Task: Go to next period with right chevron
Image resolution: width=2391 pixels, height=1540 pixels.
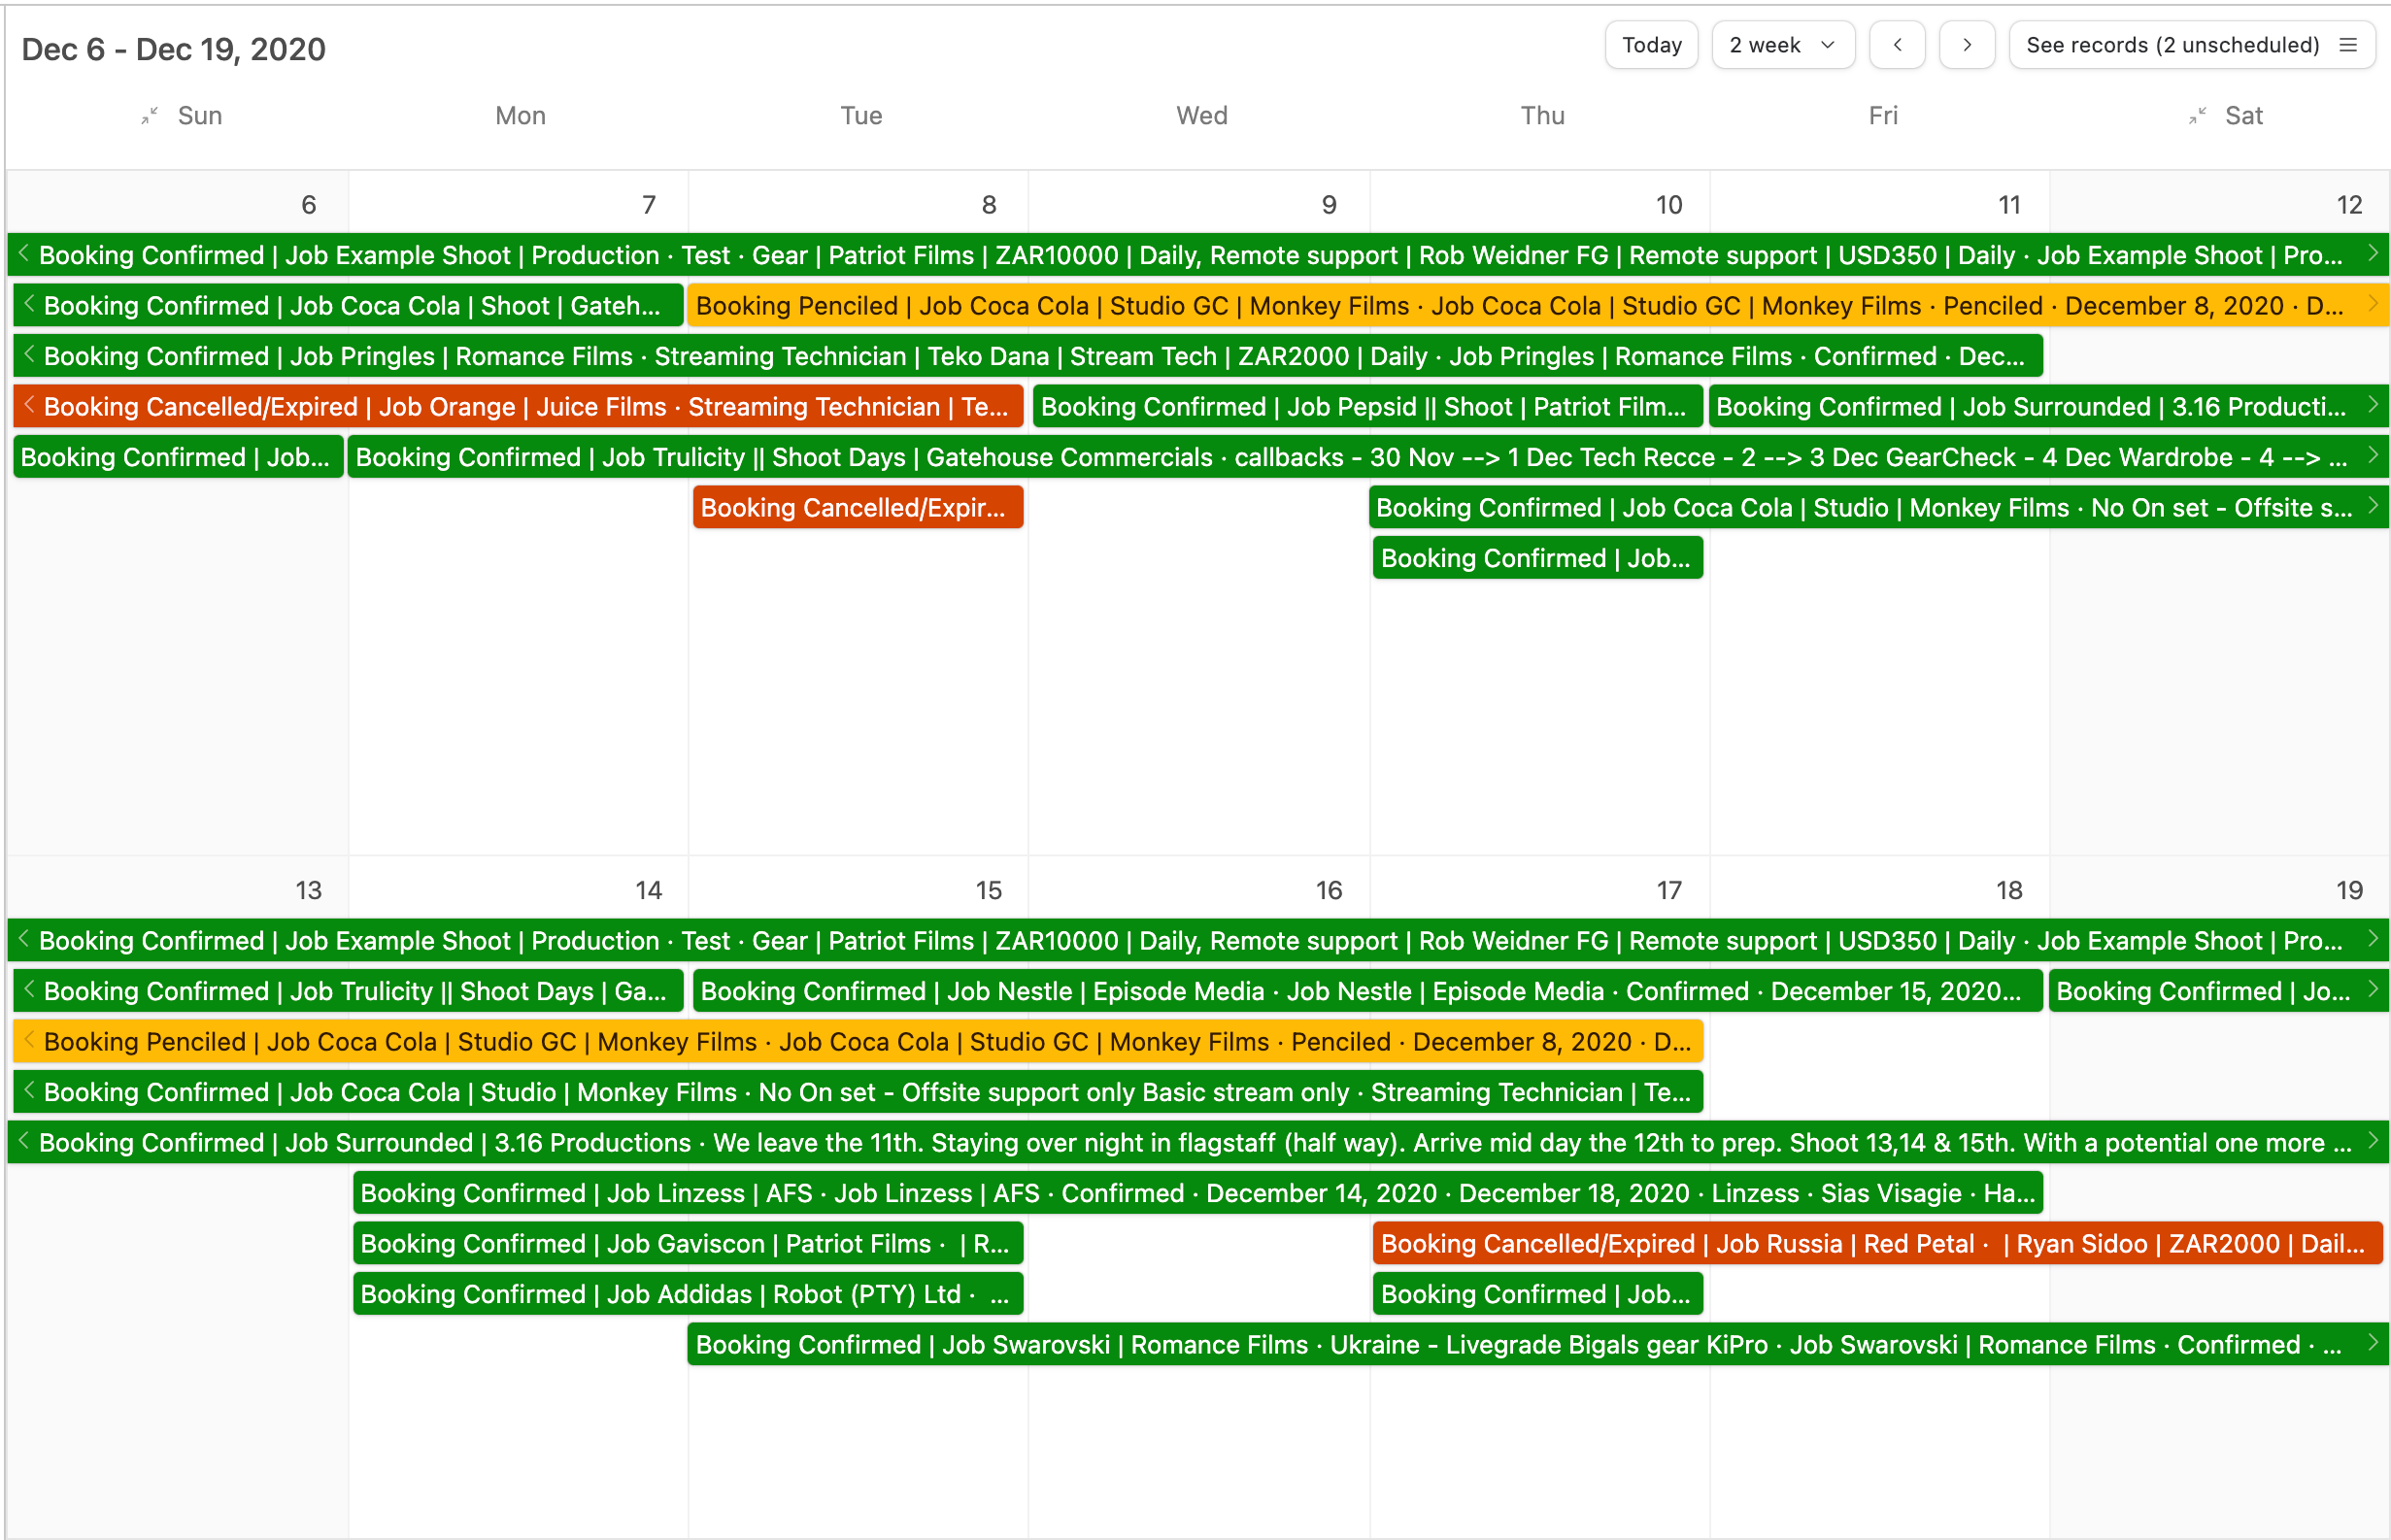Action: [x=1967, y=45]
